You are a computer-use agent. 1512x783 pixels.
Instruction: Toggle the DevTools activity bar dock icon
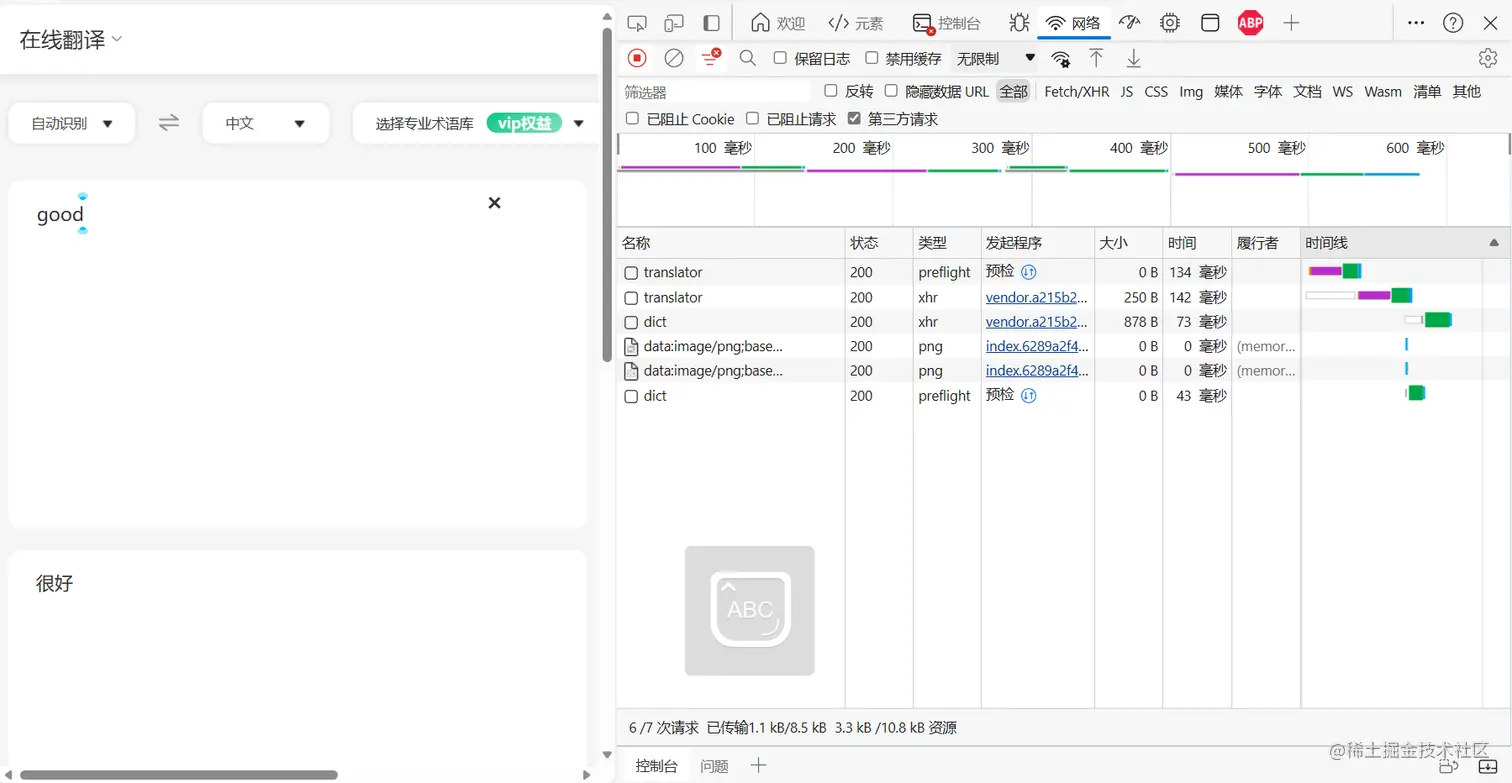(711, 23)
